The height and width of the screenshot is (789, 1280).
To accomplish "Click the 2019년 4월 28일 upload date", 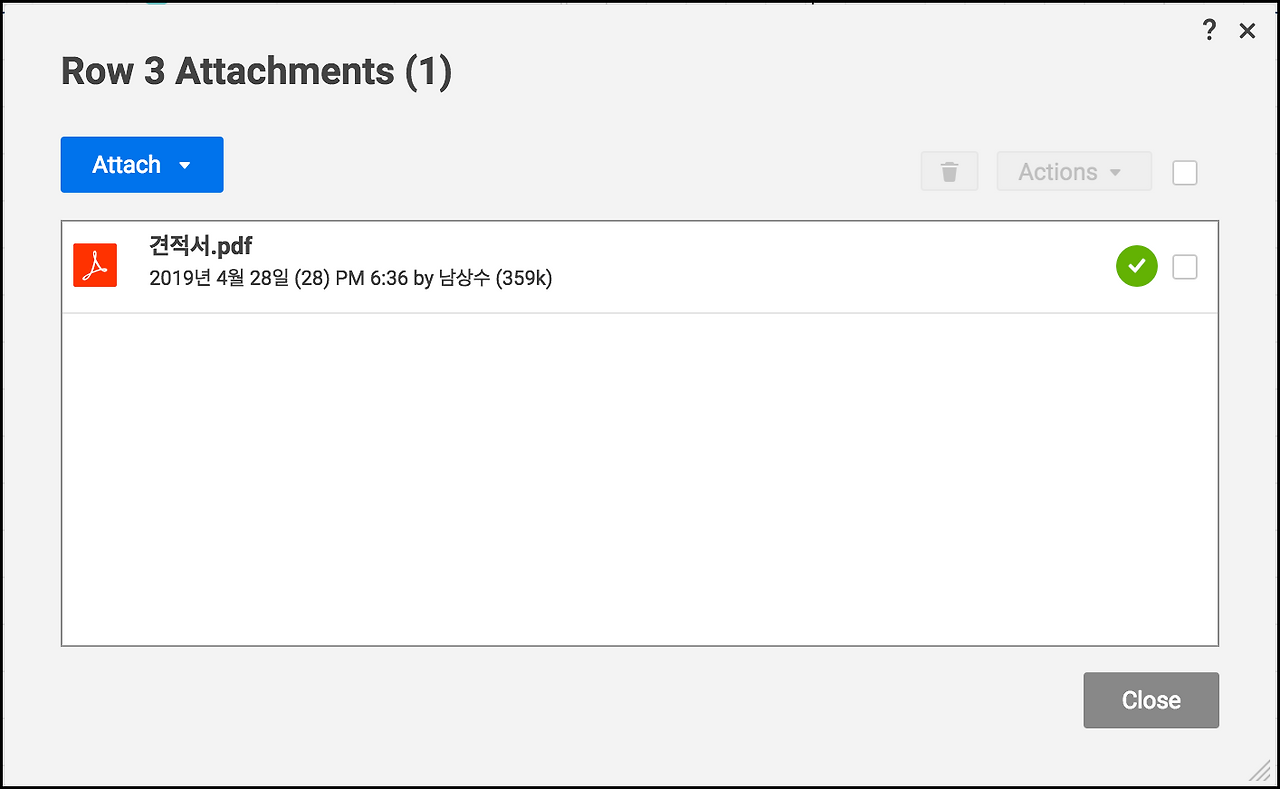I will point(219,278).
